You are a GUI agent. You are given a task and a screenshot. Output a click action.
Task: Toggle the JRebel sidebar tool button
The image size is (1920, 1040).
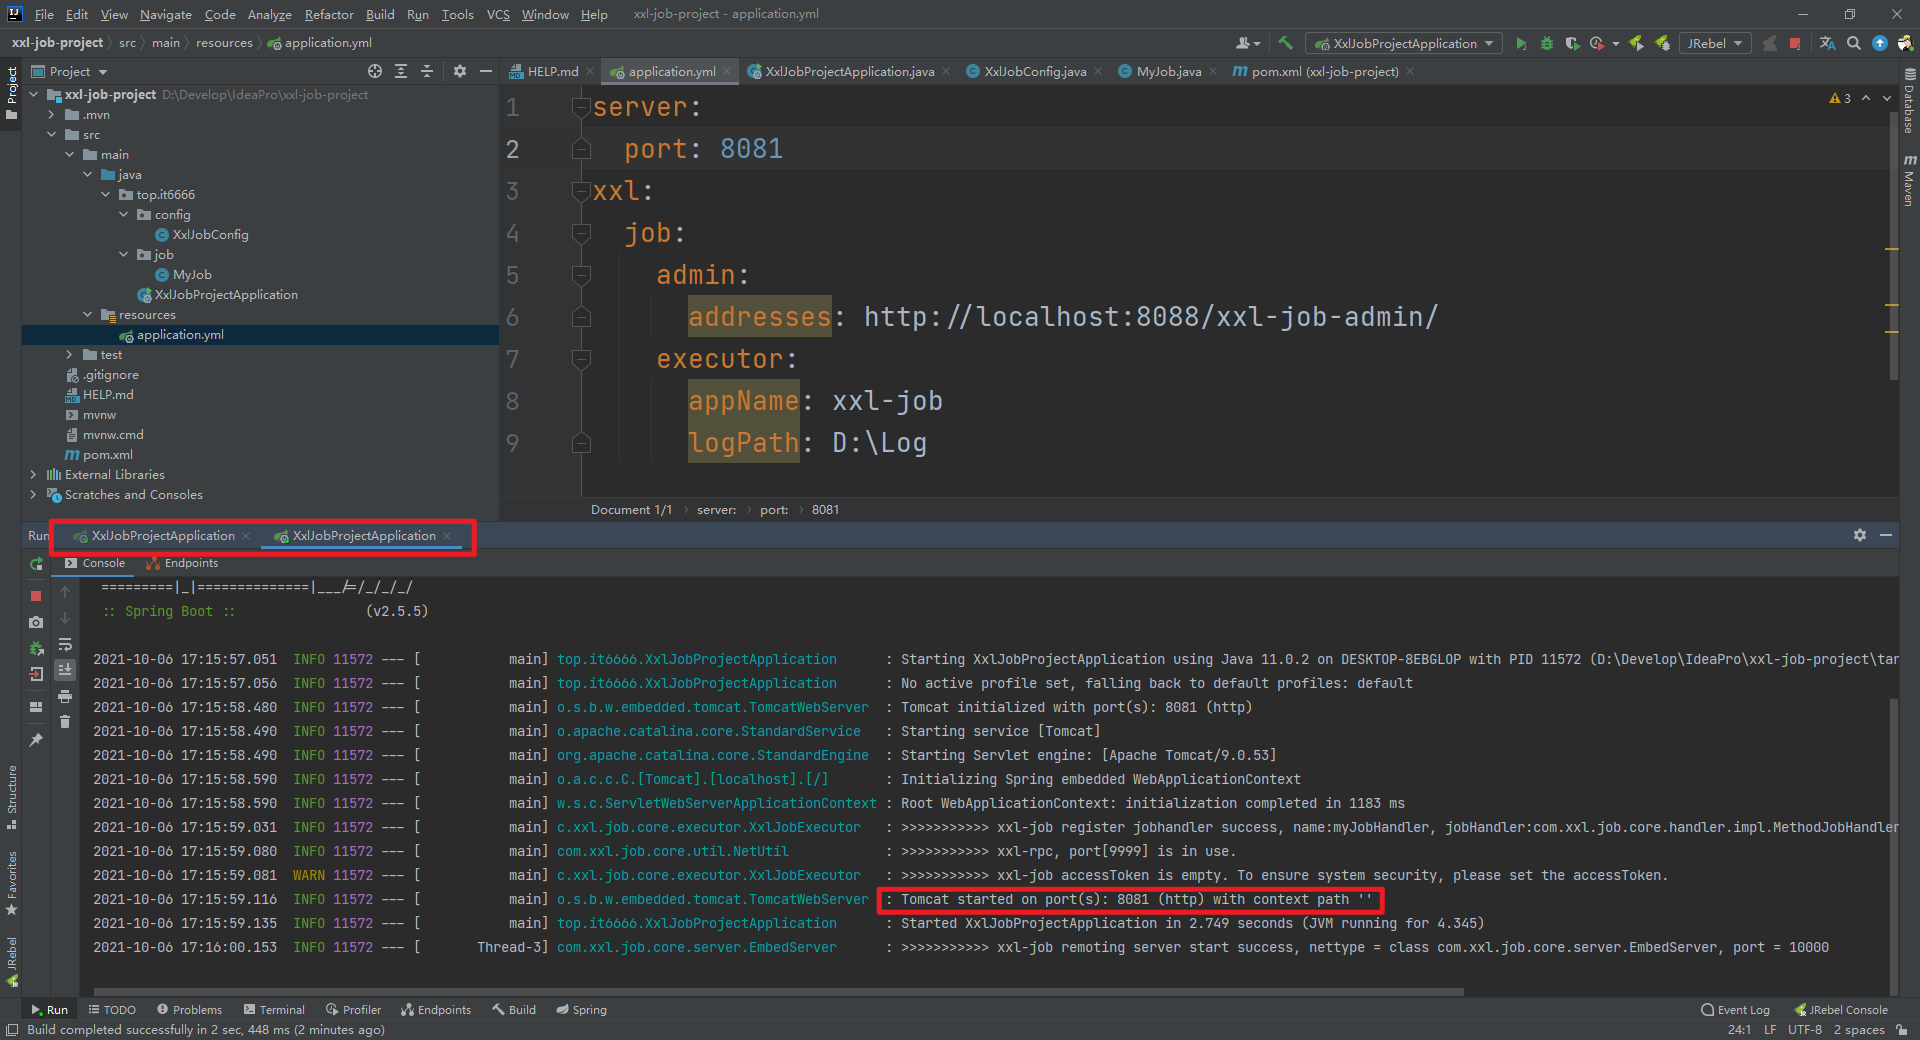tap(11, 962)
